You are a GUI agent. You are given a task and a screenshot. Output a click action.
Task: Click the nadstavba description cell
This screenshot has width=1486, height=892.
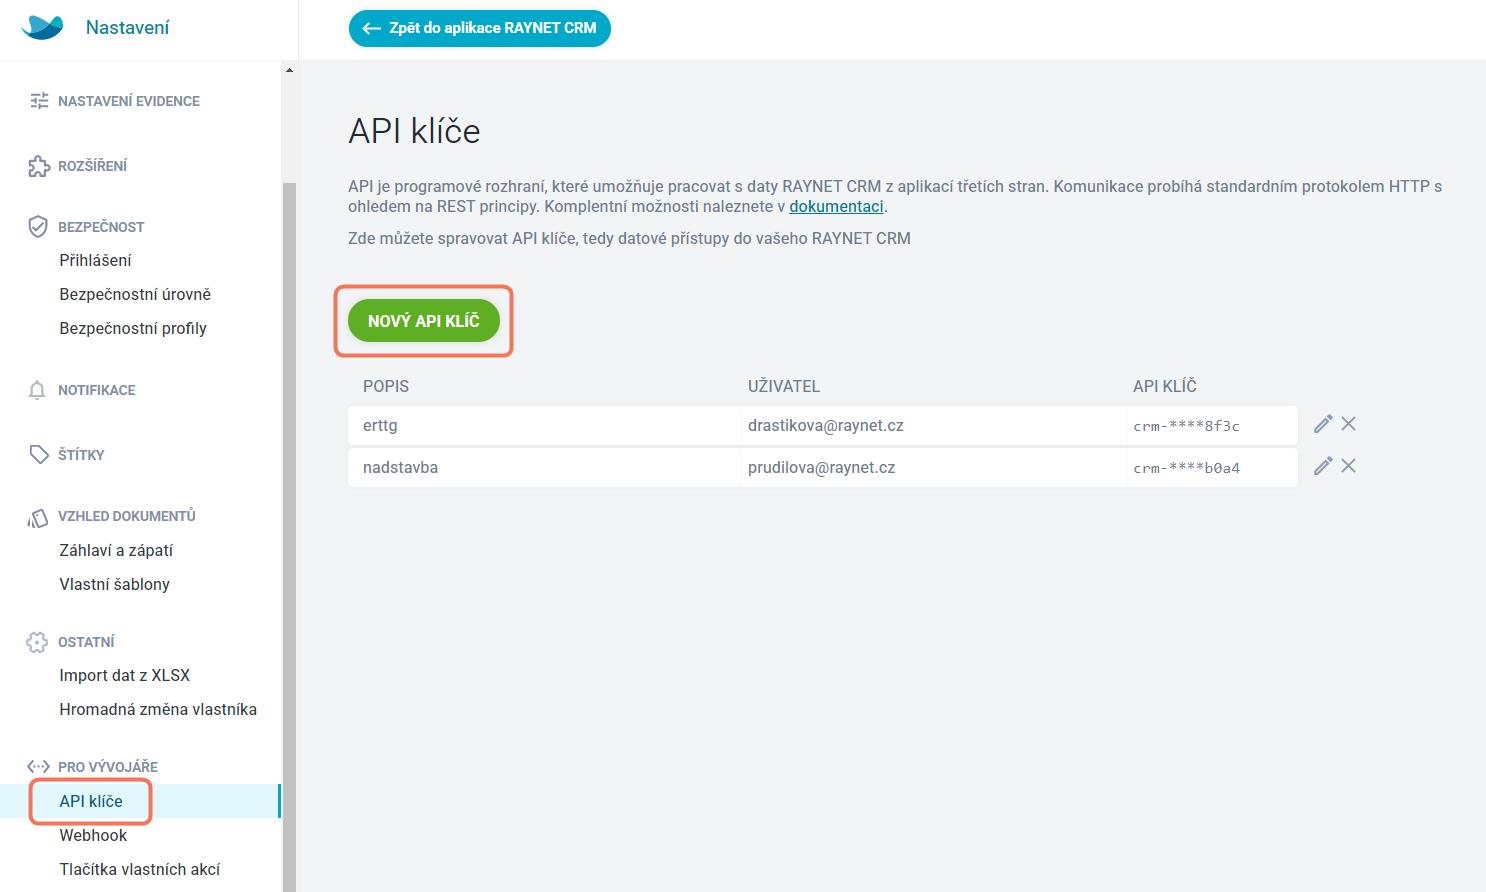tap(544, 468)
